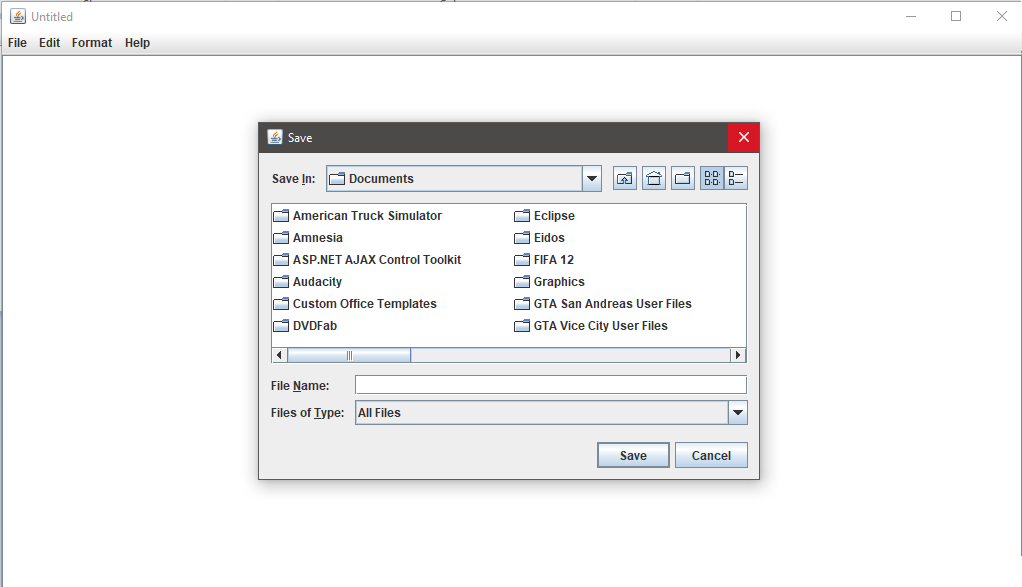Click the Documents folder icon in Save In

point(343,178)
